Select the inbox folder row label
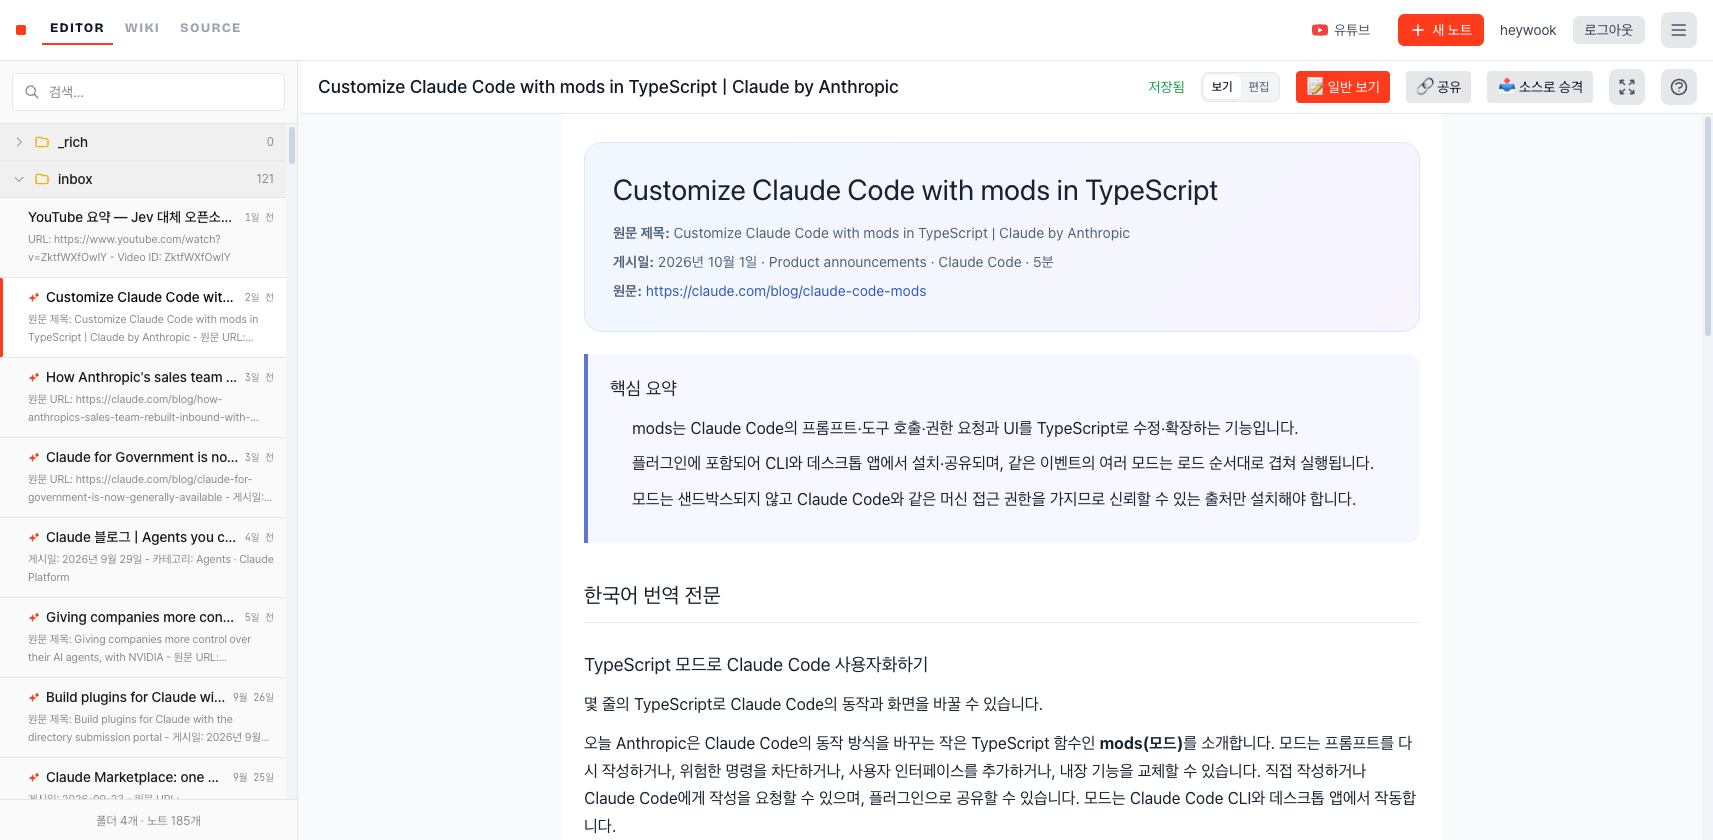 coord(75,179)
